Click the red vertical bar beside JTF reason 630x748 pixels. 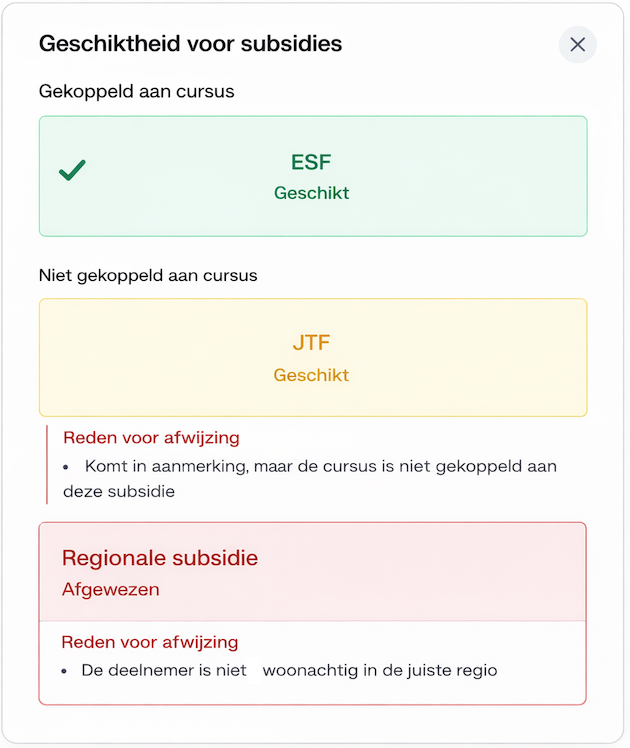tap(47, 465)
